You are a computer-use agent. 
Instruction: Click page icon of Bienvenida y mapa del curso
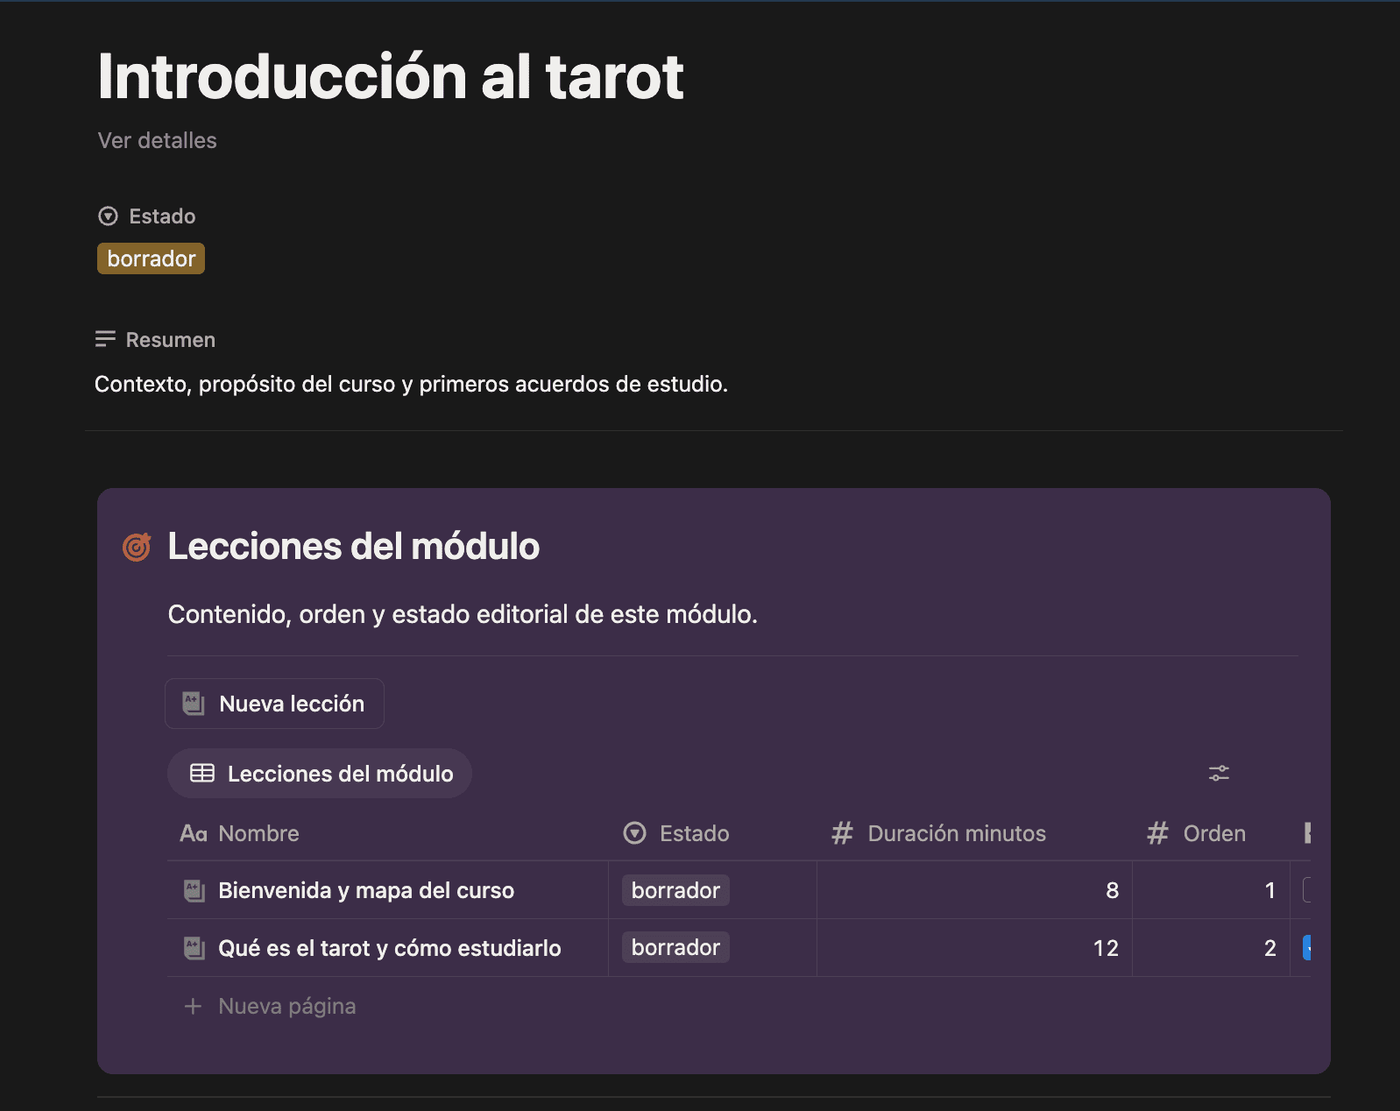tap(194, 890)
